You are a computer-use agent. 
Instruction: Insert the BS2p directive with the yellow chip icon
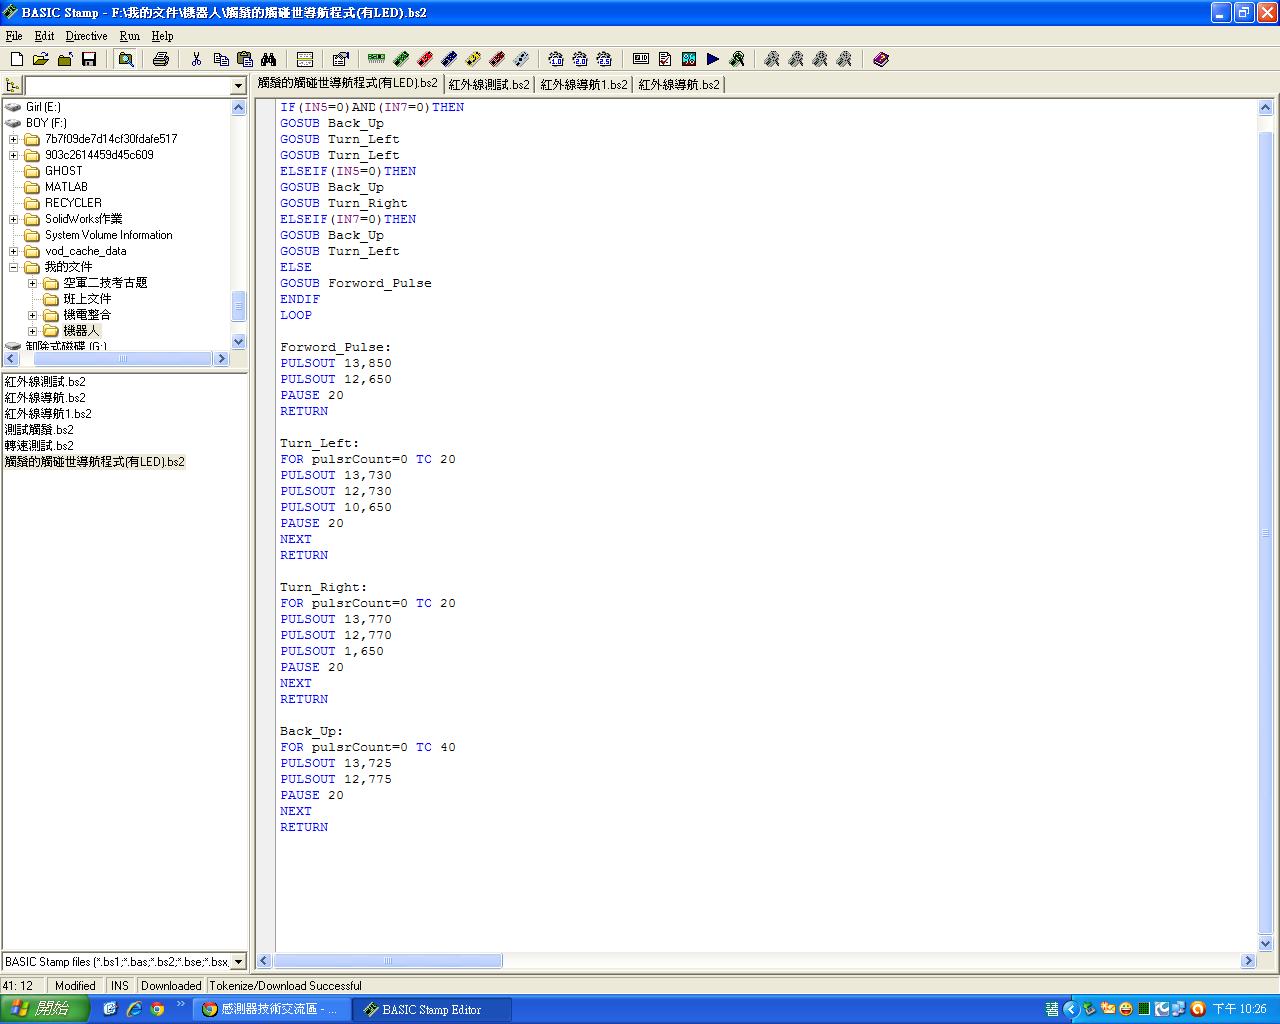(x=473, y=60)
